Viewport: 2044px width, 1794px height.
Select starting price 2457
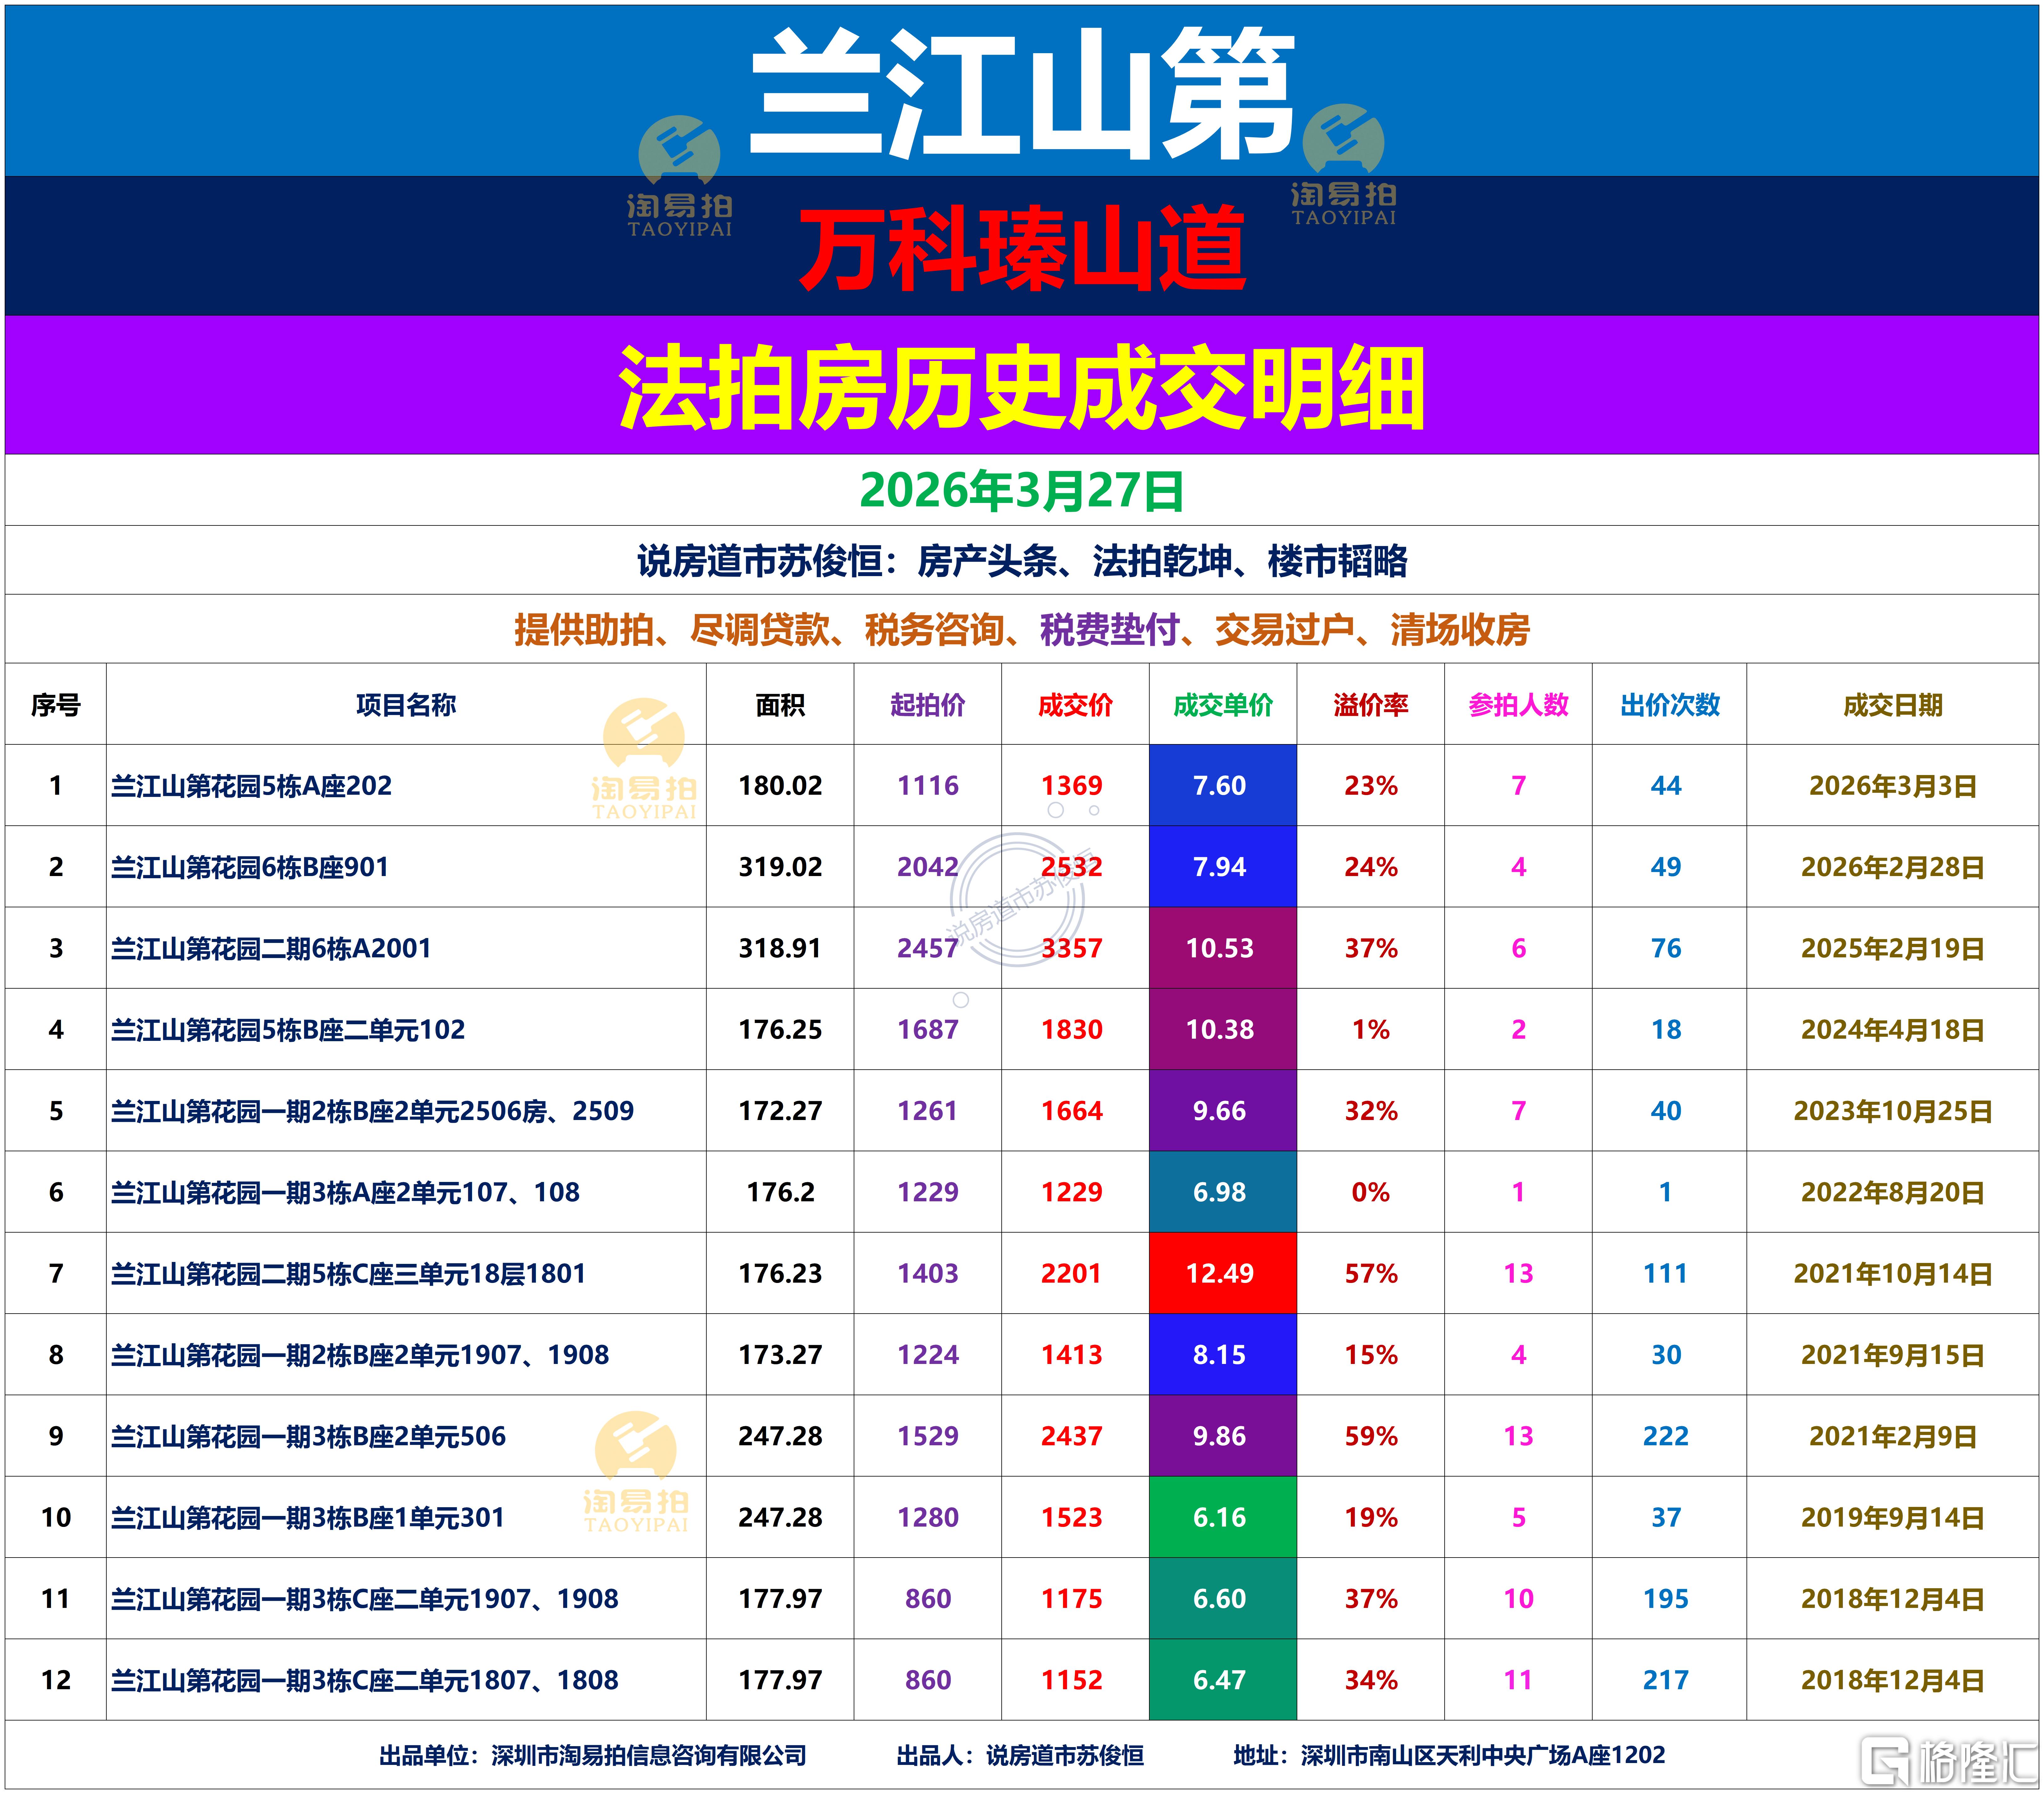tap(928, 948)
